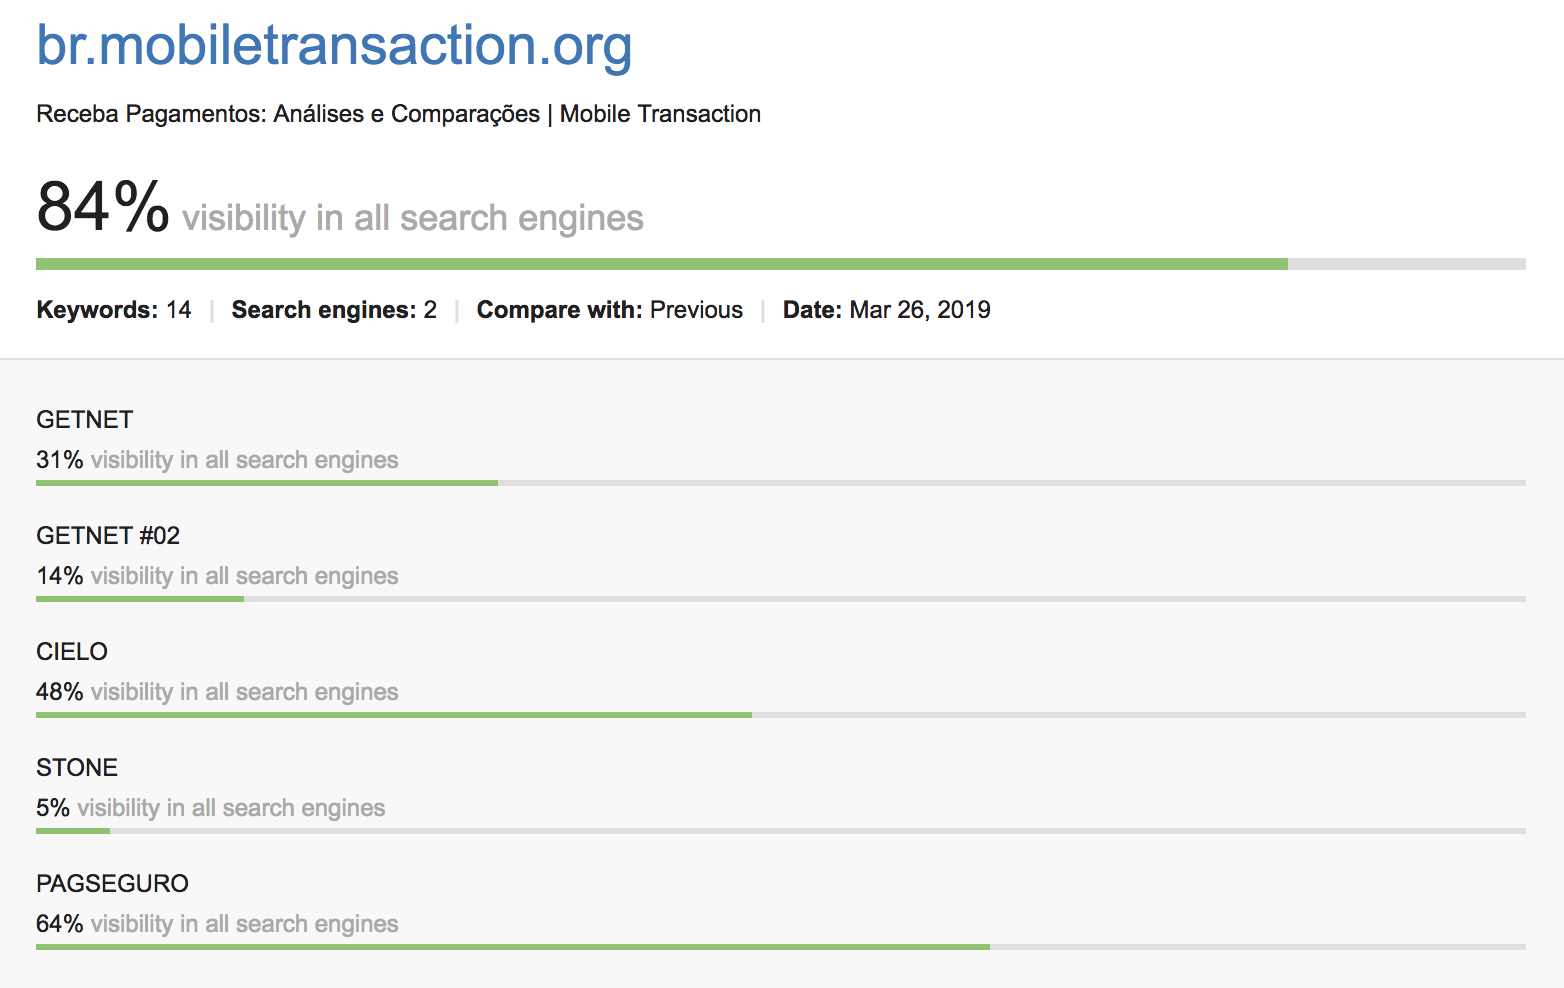Open the CIELO group heading

tap(72, 652)
